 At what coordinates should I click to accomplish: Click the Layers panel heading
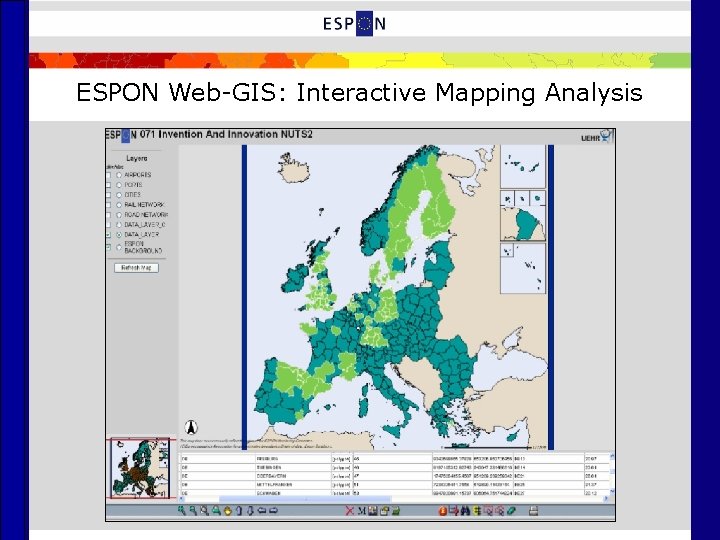pyautogui.click(x=137, y=158)
